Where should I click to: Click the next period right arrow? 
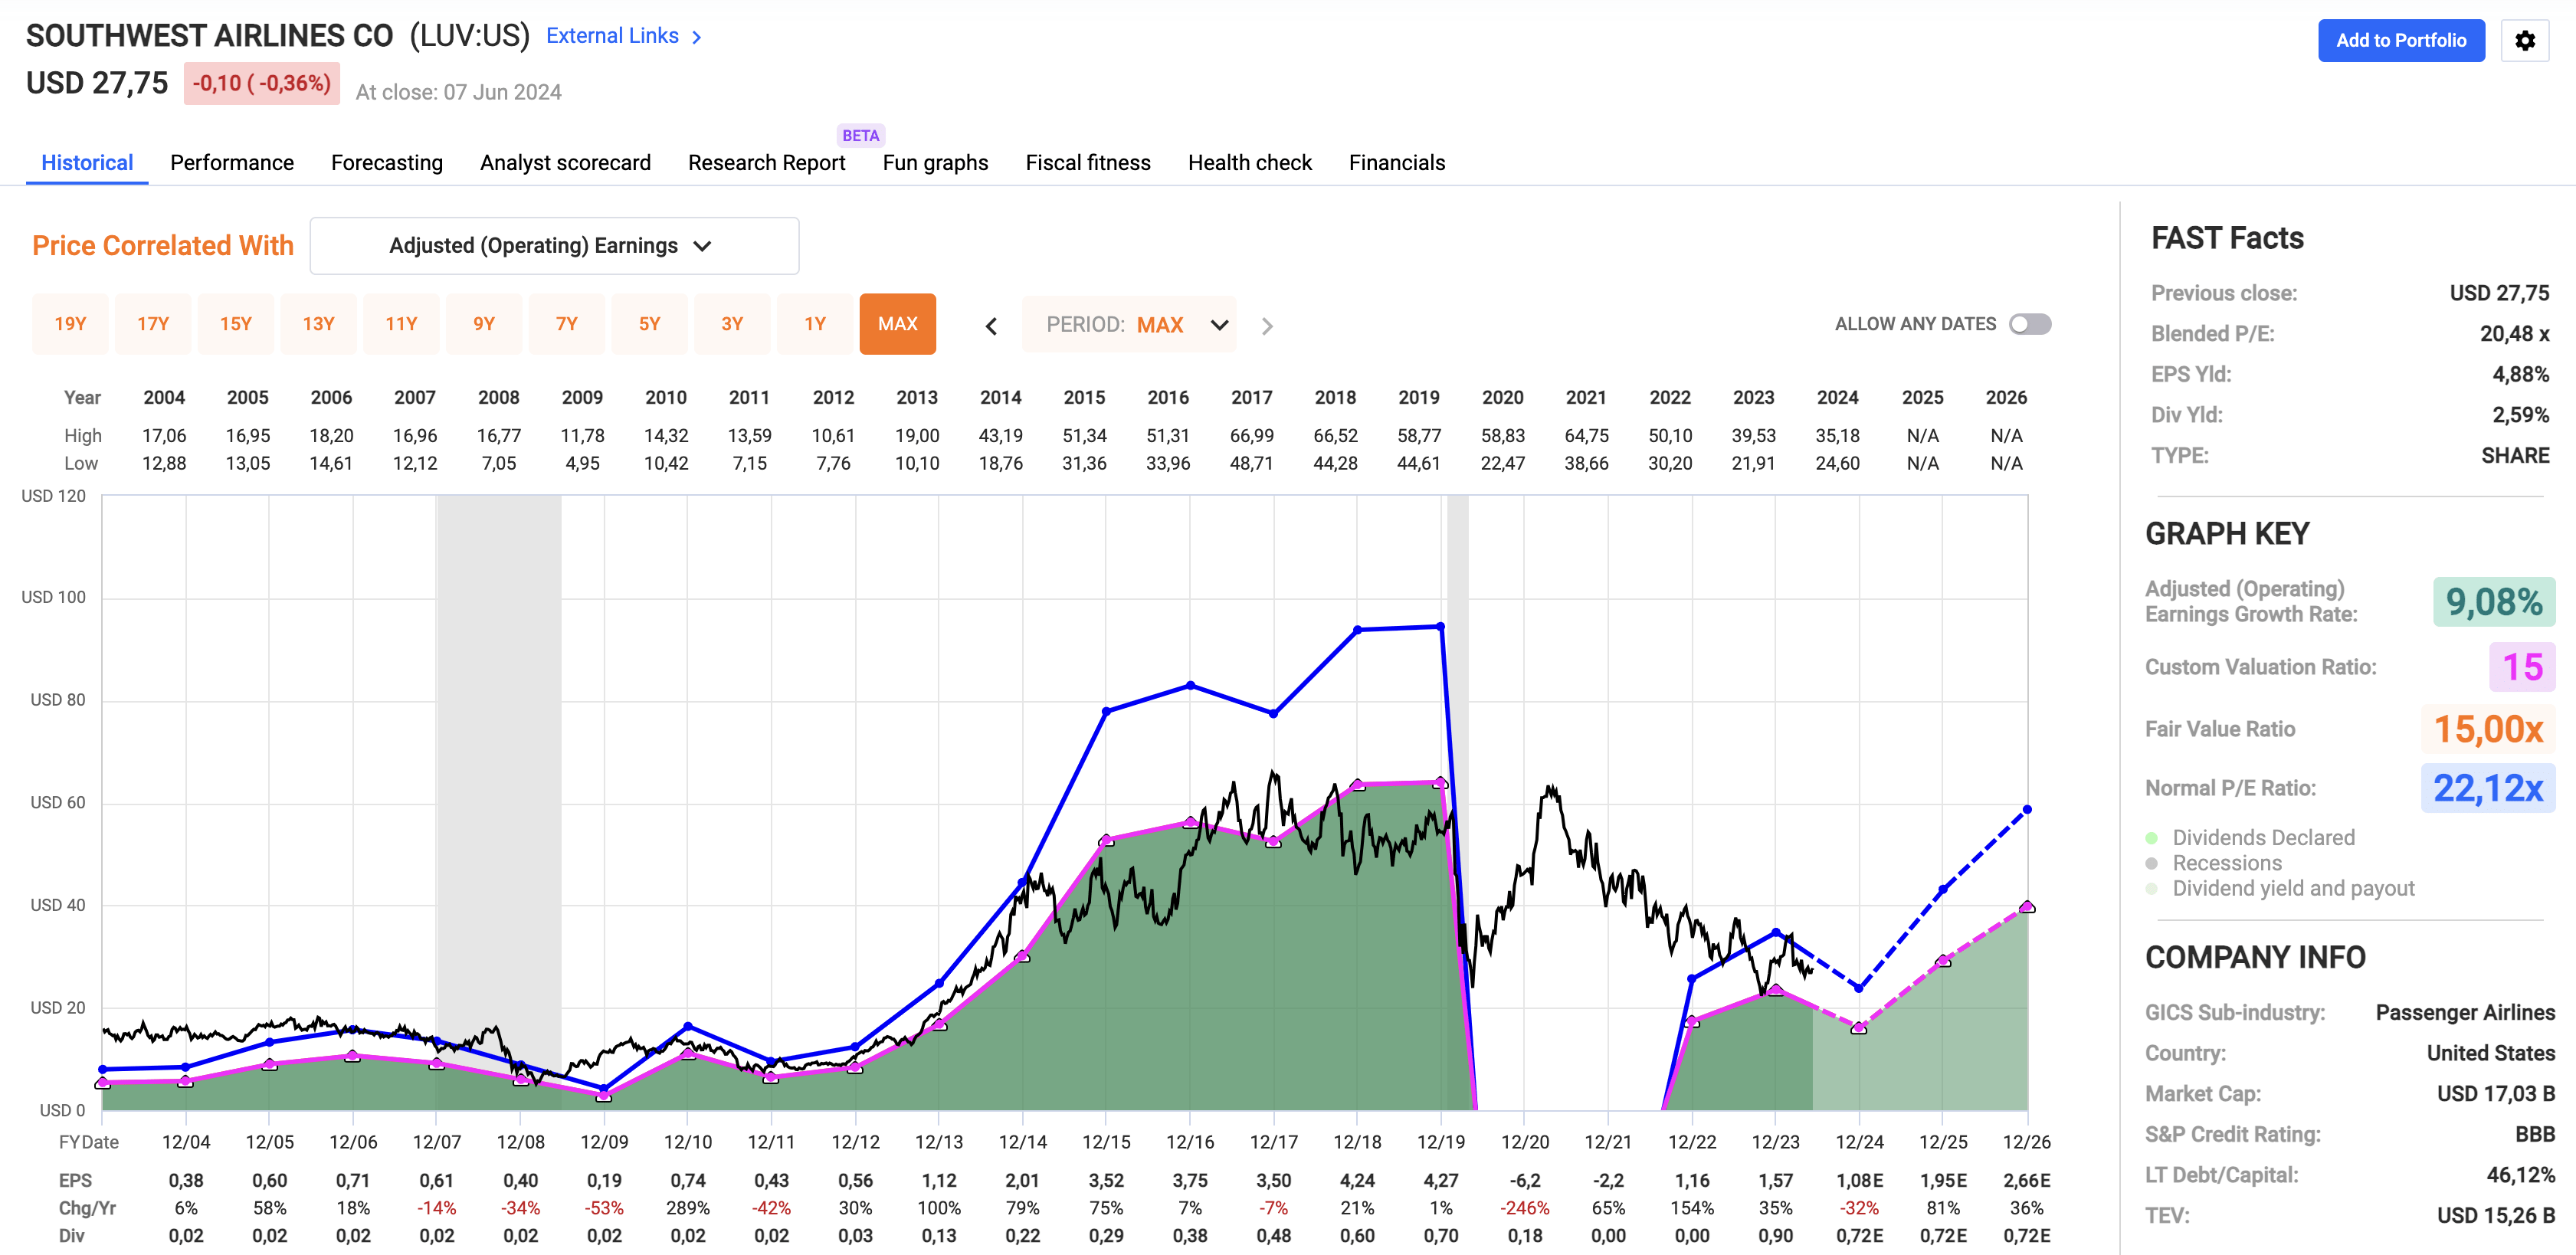(1267, 326)
